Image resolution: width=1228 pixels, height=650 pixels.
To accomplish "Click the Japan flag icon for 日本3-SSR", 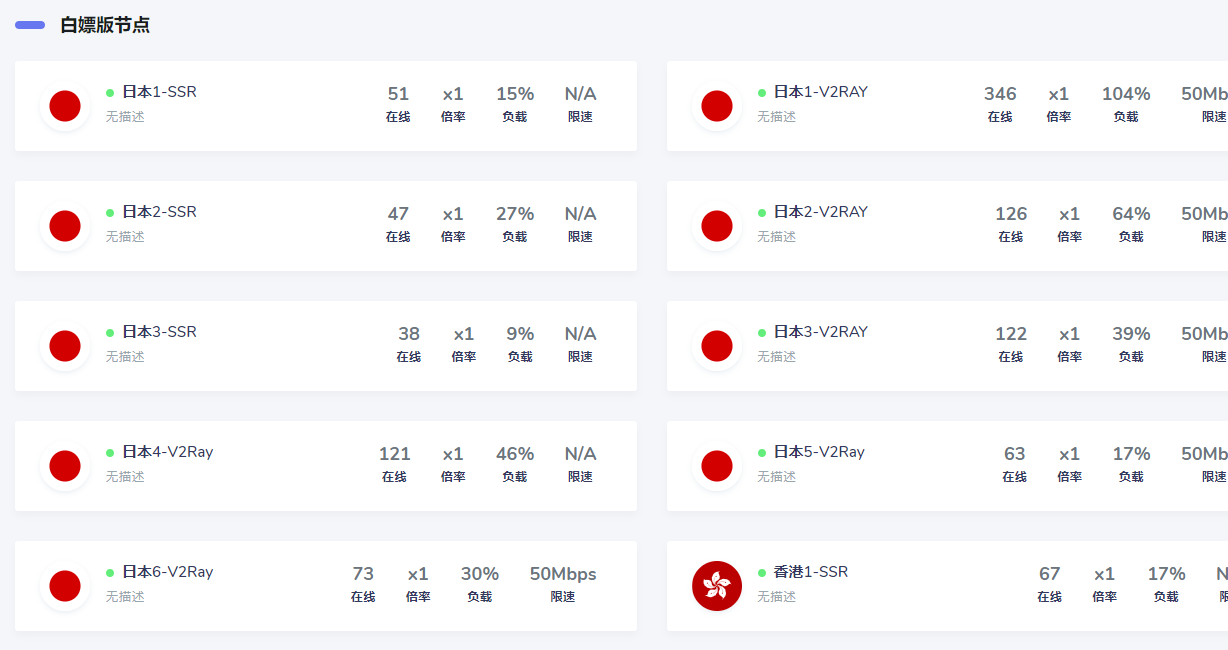I will [65, 346].
